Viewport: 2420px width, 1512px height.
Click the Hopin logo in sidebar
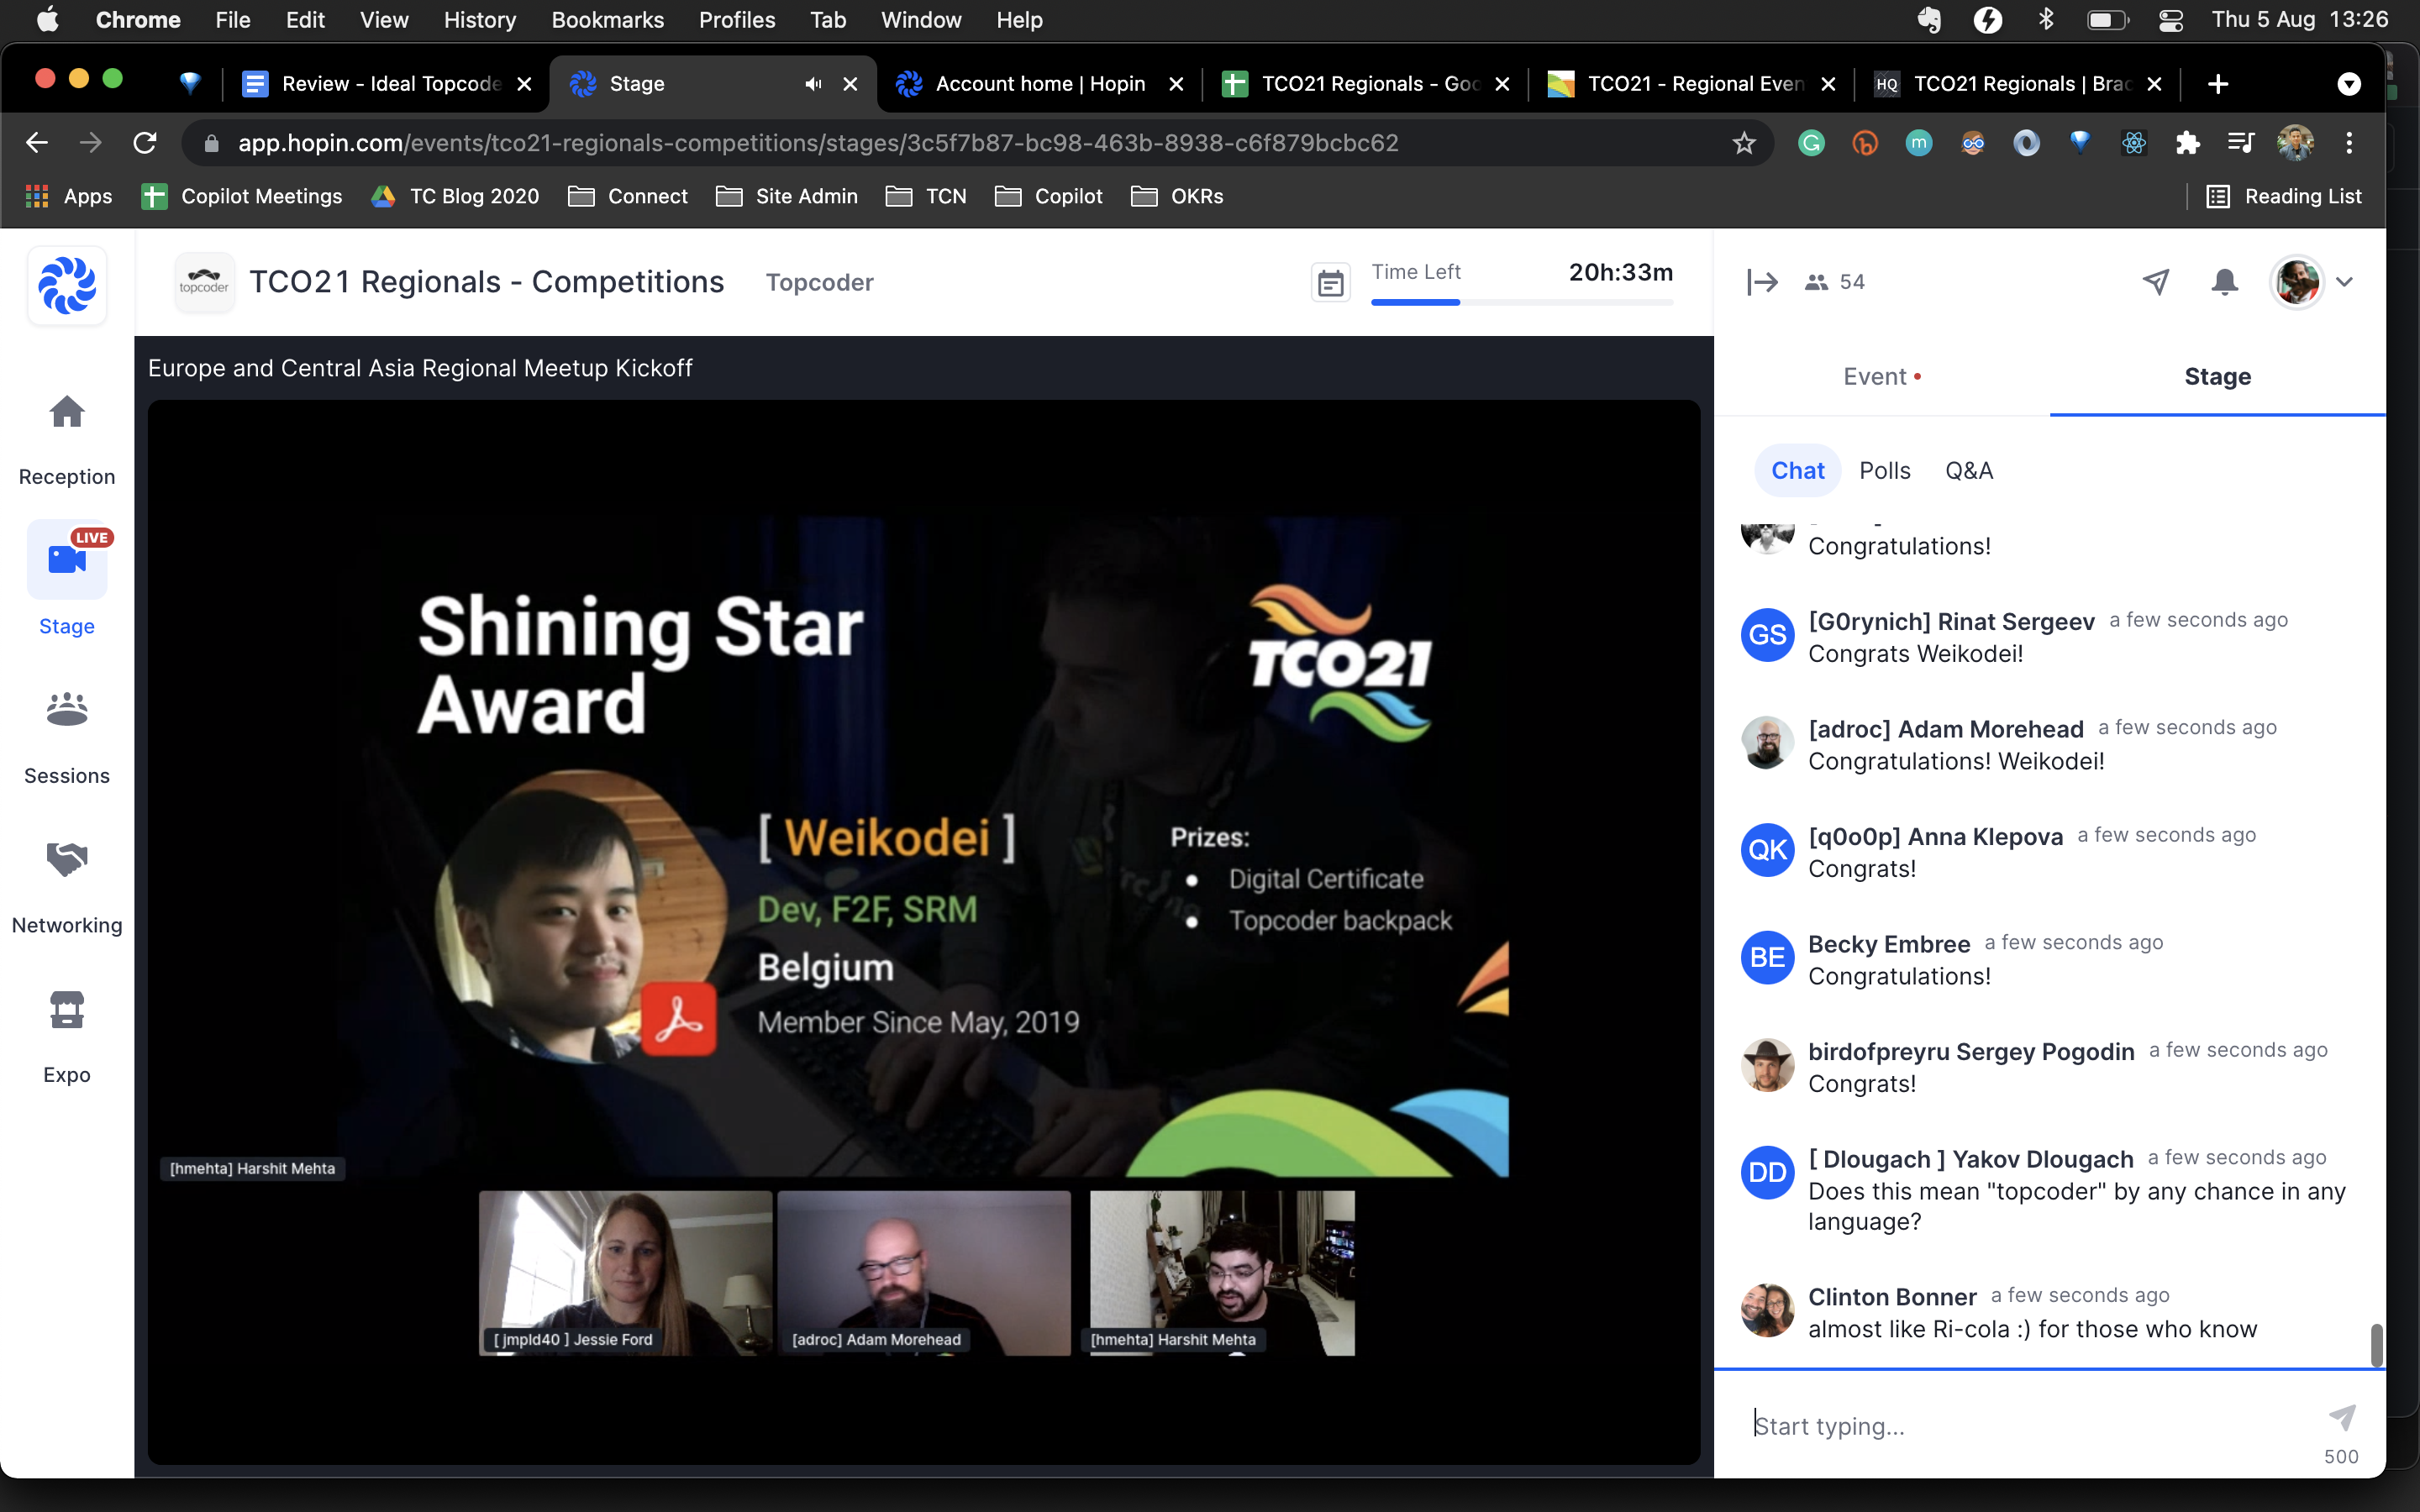(x=67, y=285)
